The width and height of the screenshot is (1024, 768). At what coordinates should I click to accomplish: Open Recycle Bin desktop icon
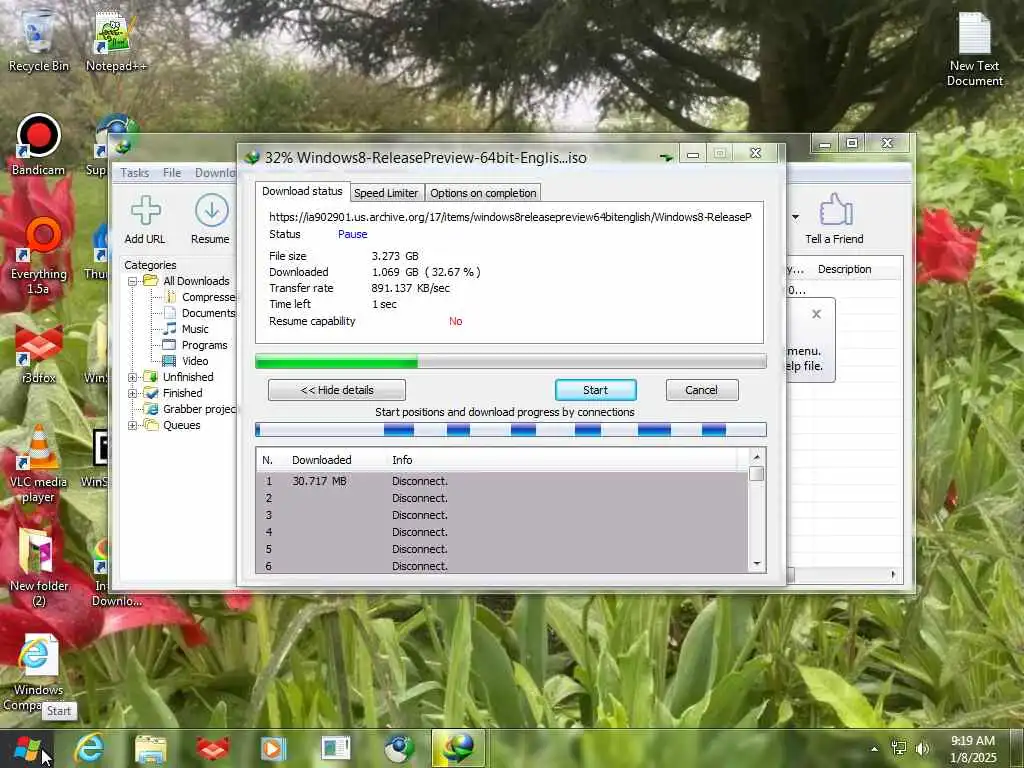[38, 40]
